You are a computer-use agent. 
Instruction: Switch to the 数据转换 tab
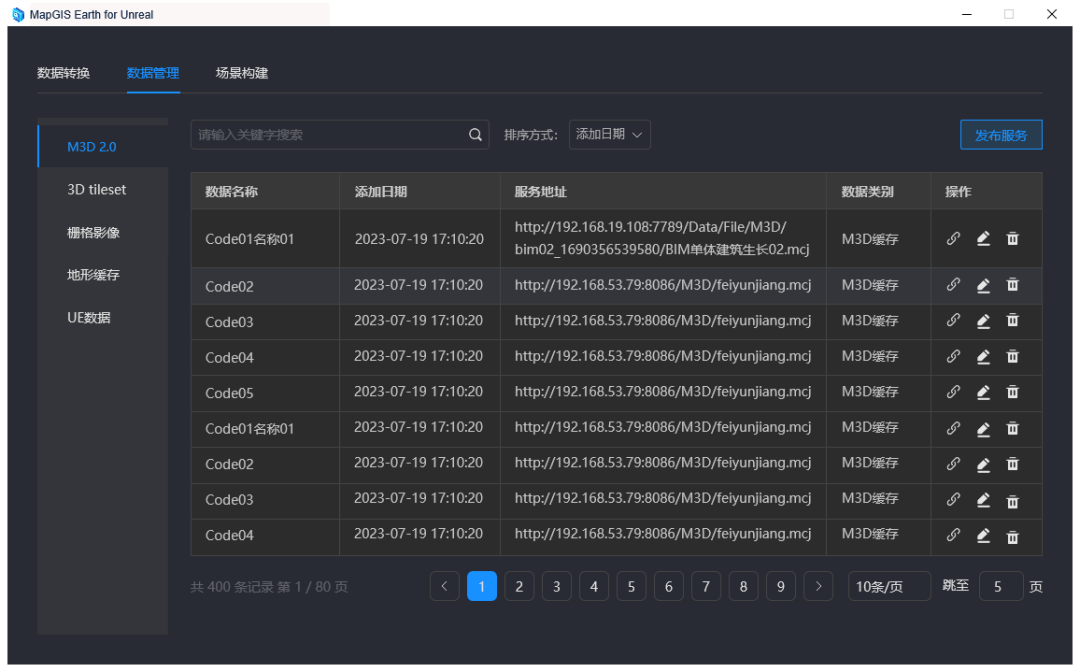coord(64,73)
